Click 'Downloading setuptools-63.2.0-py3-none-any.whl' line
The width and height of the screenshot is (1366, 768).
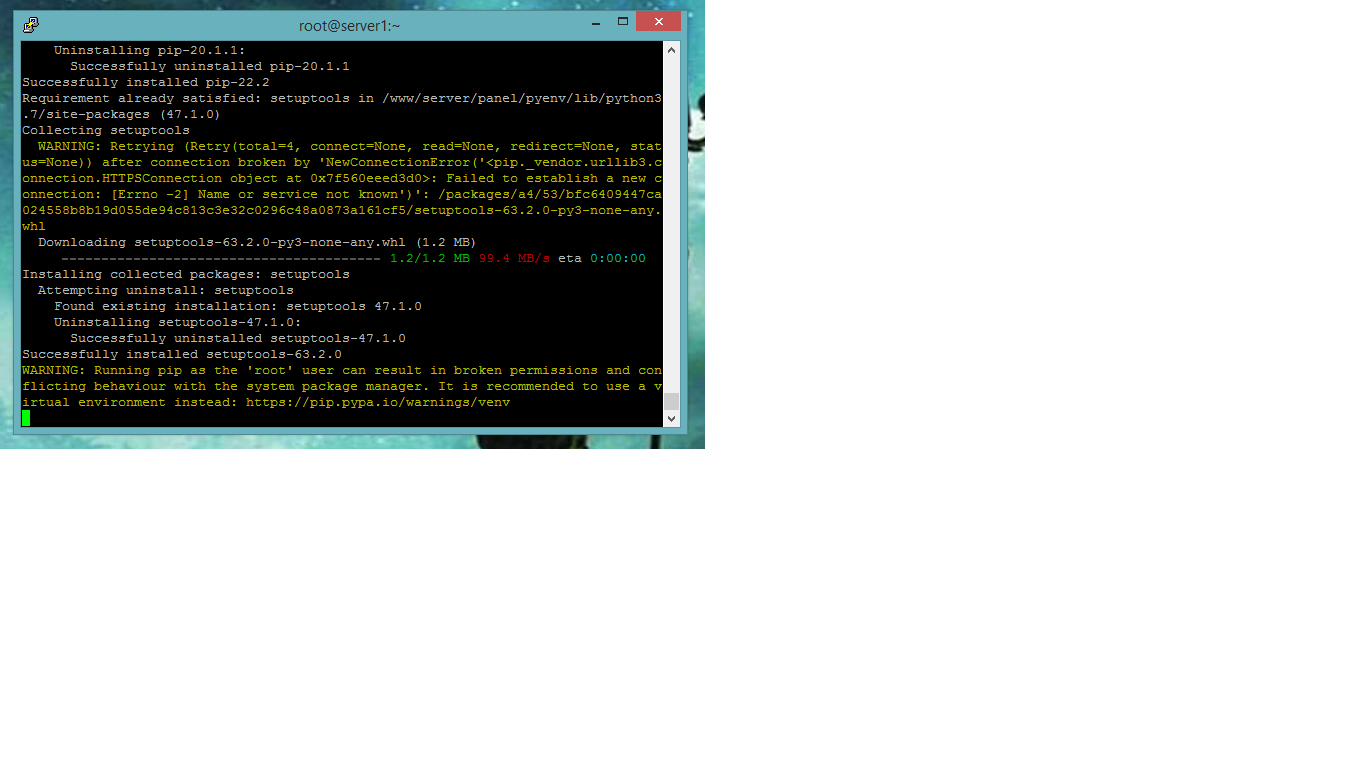[x=257, y=242]
